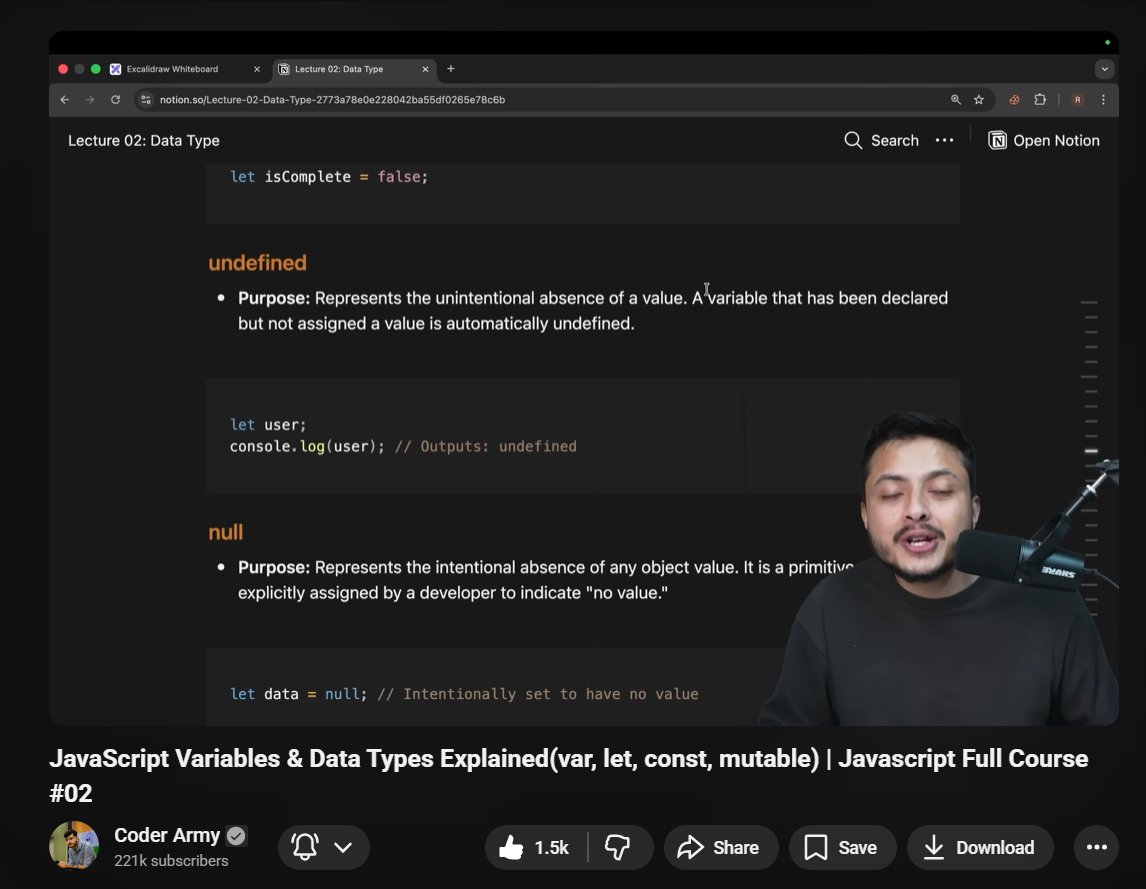Open the page zoom magnifier in address bar

point(955,100)
